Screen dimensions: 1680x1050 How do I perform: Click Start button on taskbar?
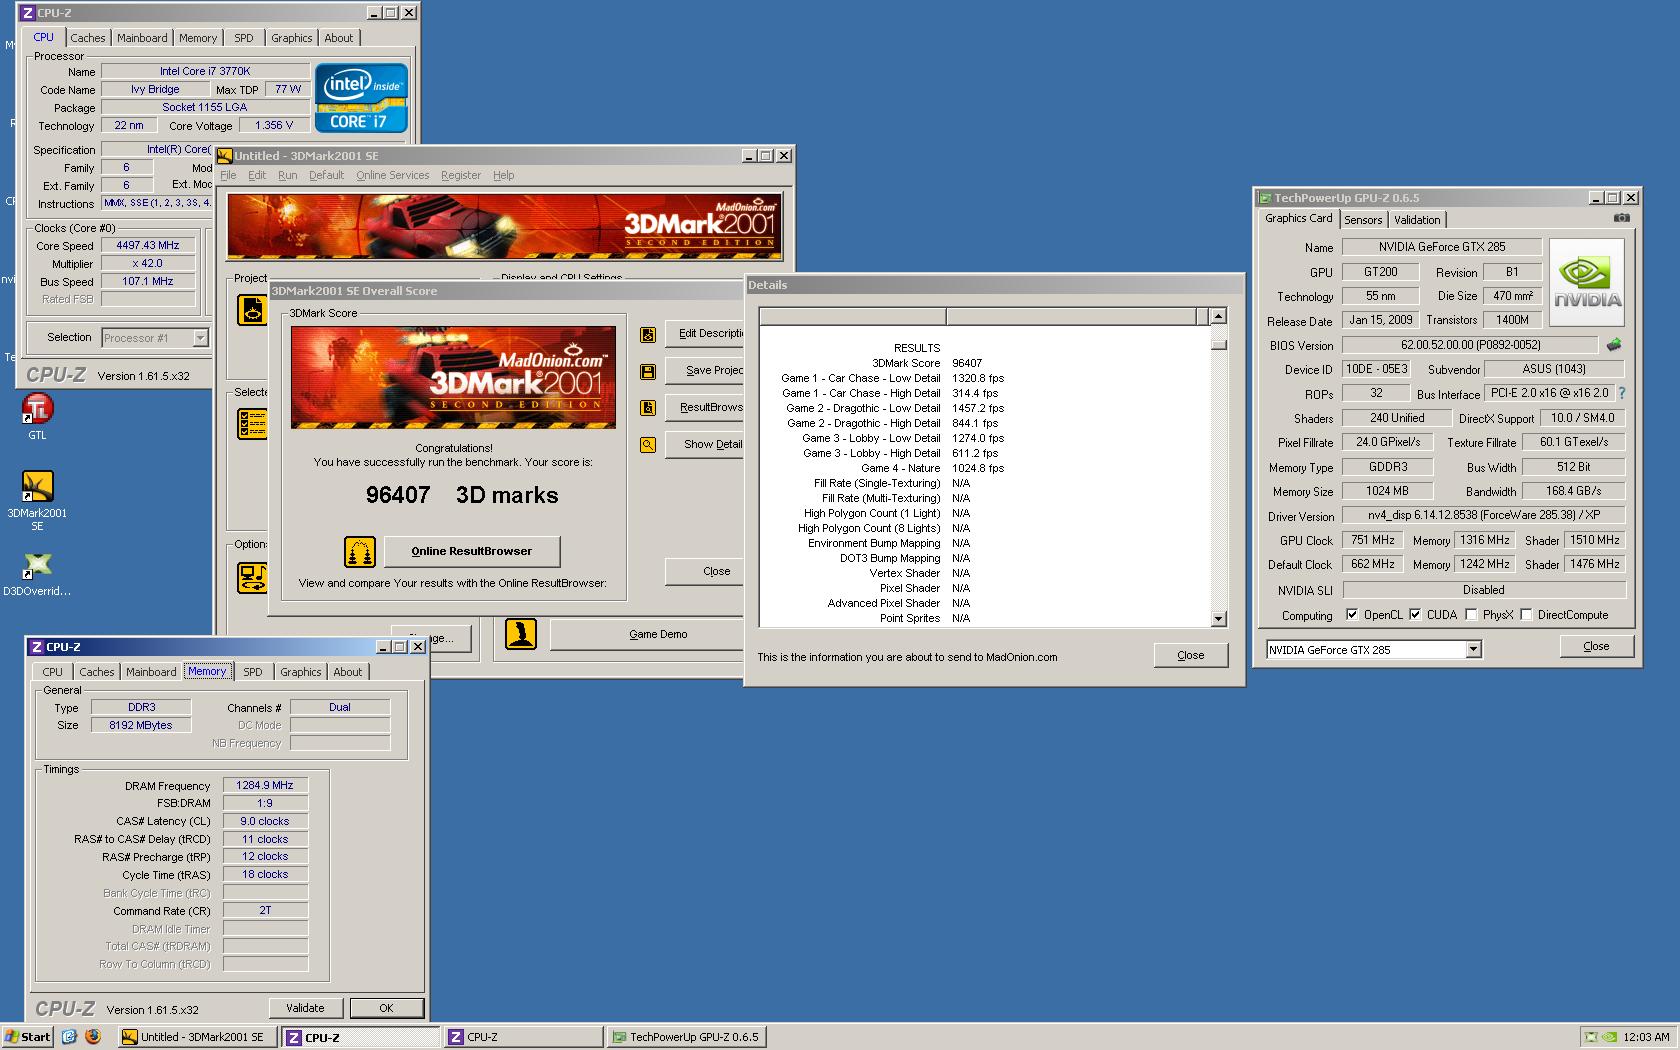click(28, 1037)
